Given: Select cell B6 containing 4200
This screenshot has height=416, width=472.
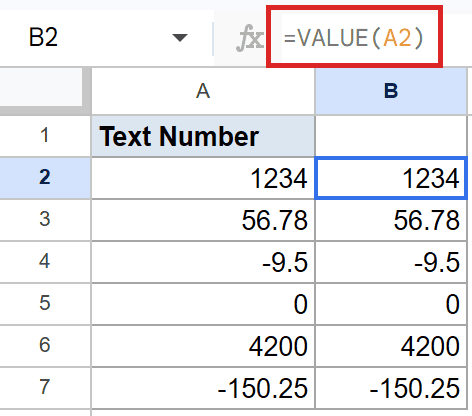Looking at the screenshot, I should pyautogui.click(x=391, y=346).
